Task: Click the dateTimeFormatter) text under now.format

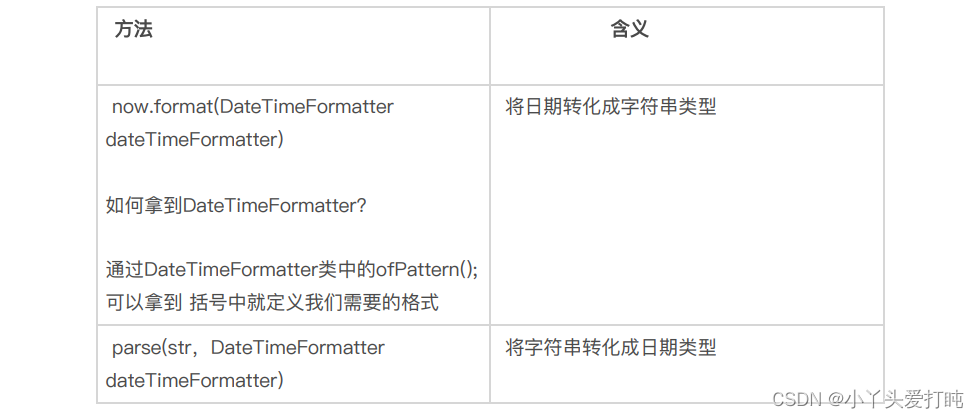Action: [194, 139]
